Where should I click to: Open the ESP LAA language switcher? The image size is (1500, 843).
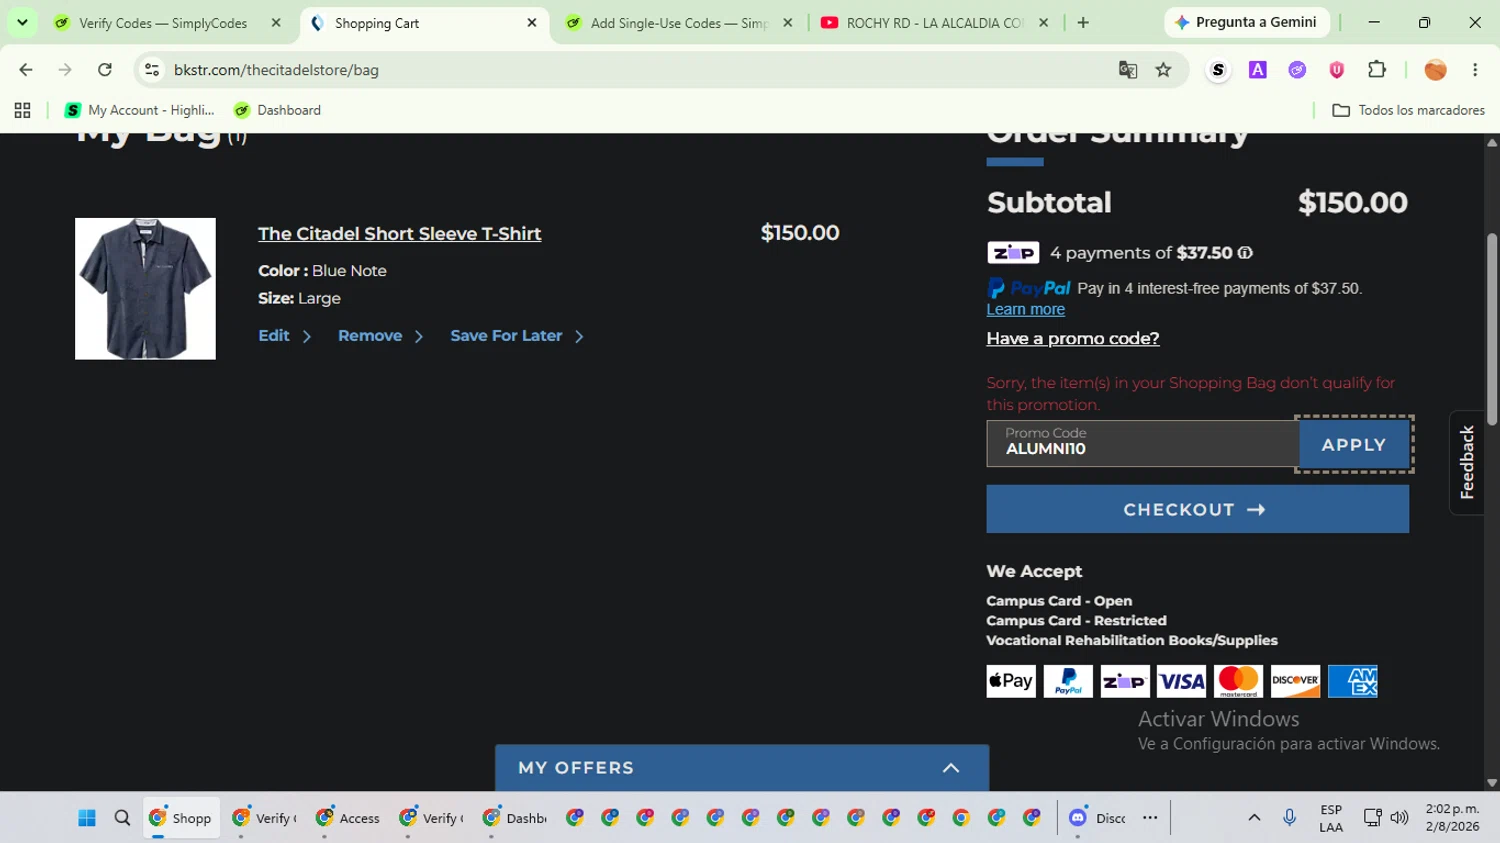point(1331,818)
